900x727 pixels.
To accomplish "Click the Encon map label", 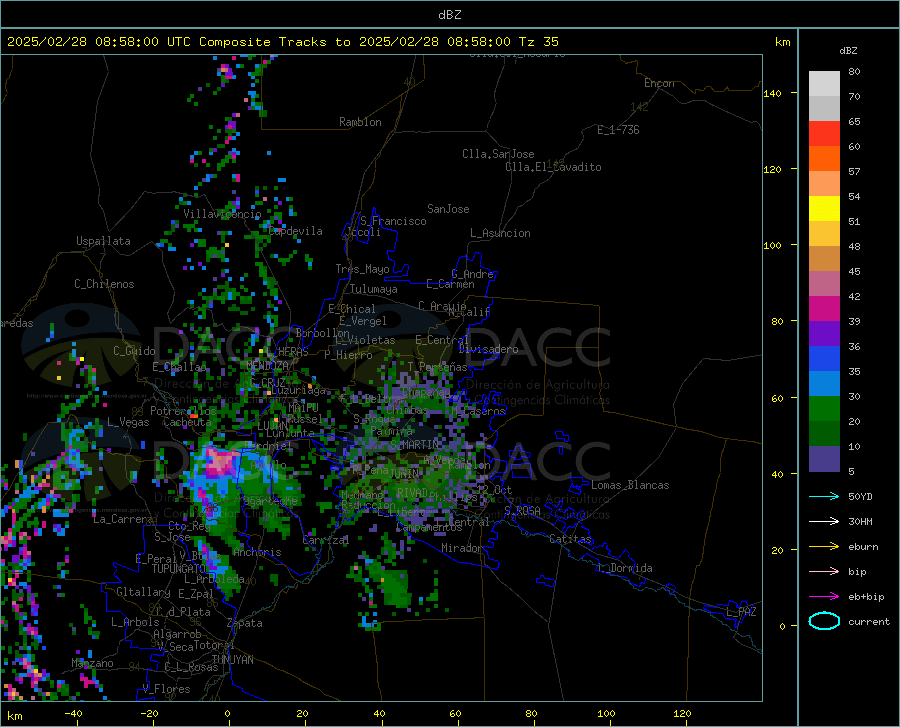I will pyautogui.click(x=659, y=83).
